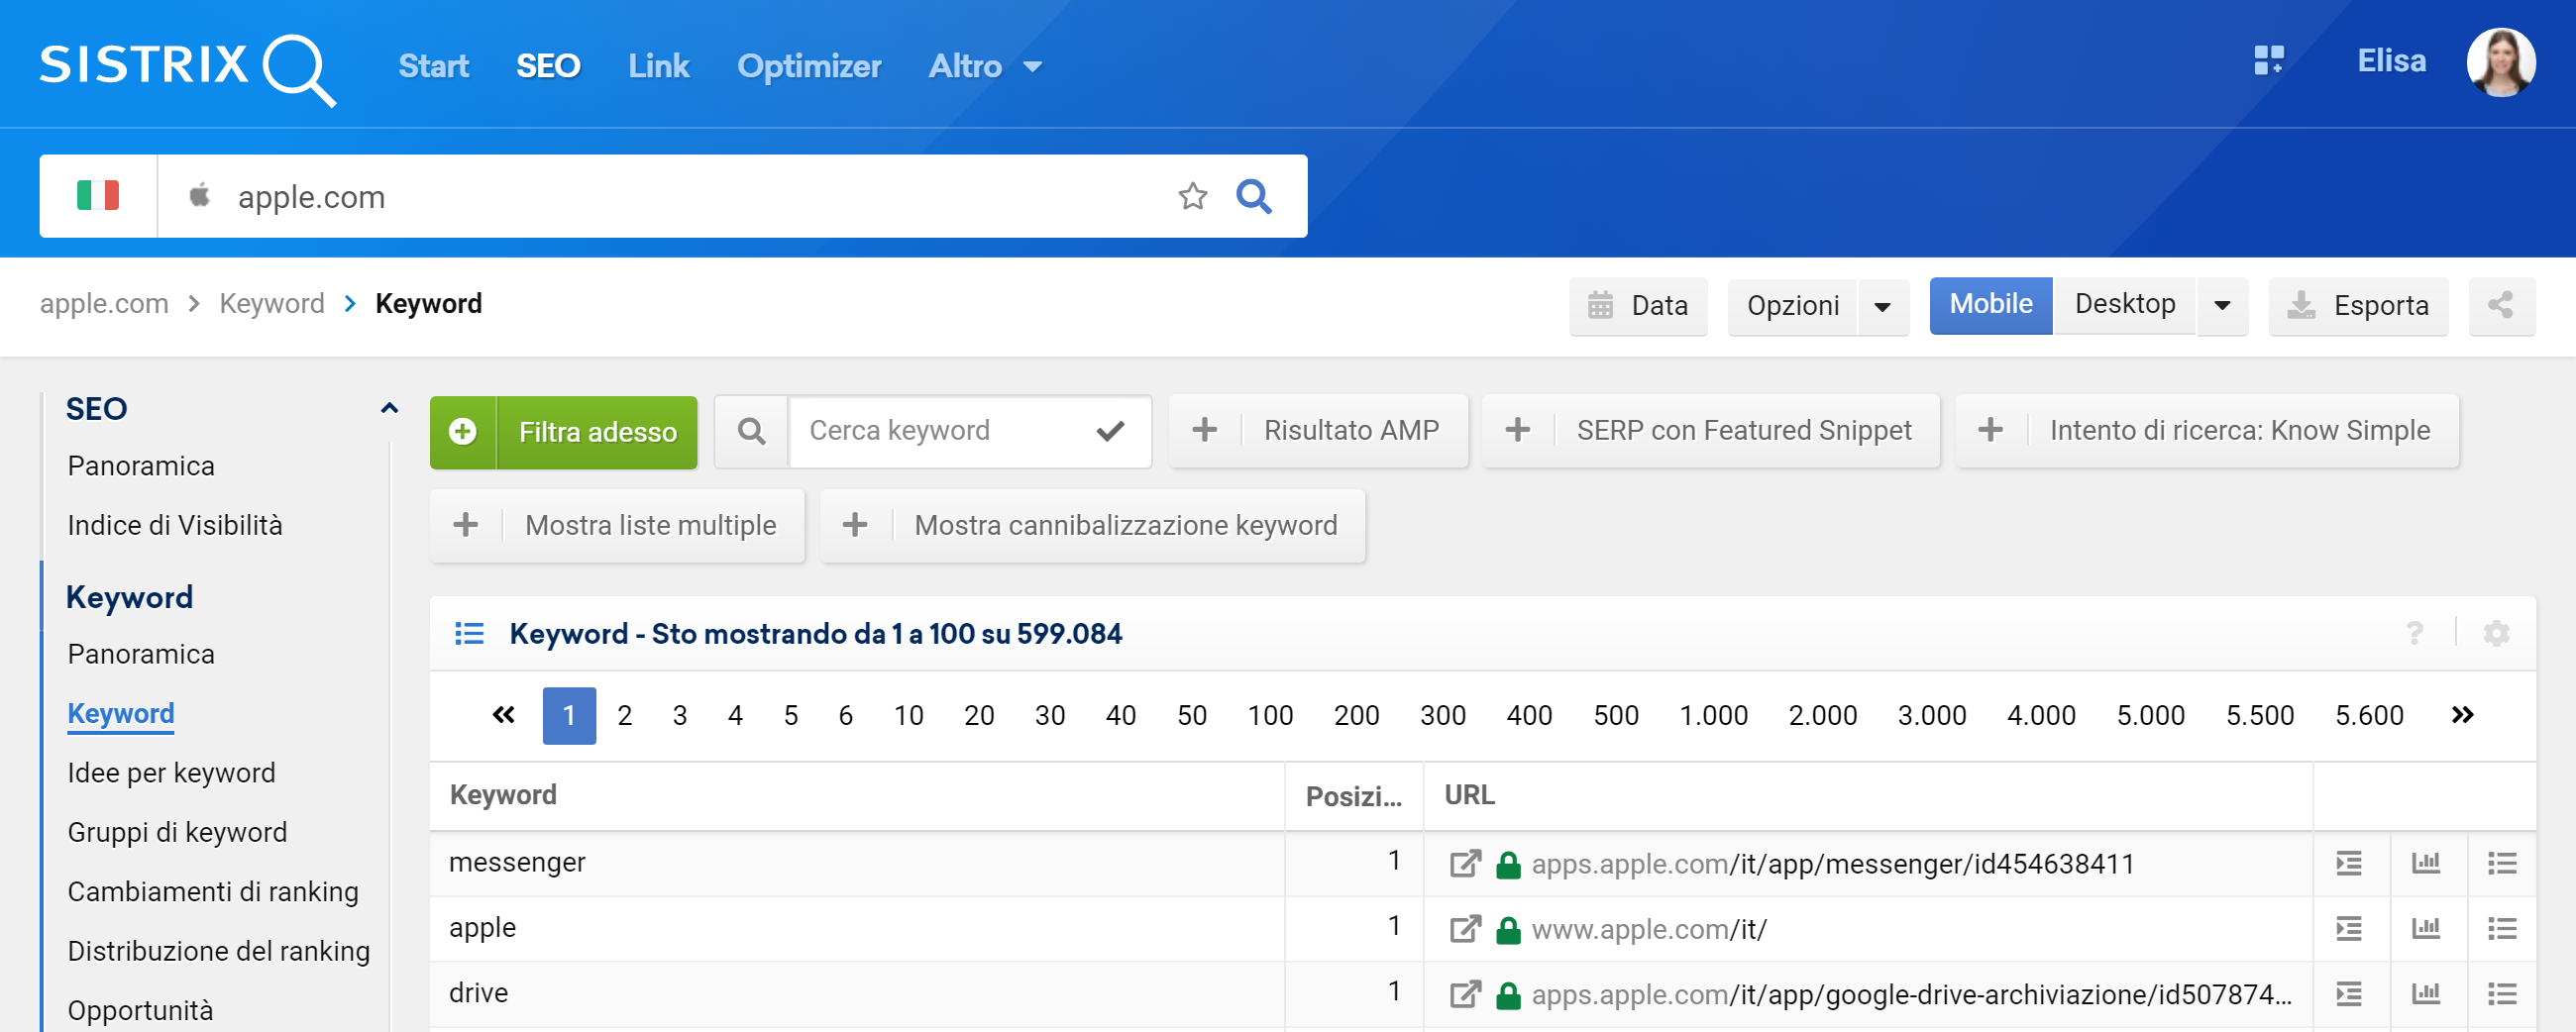Viewport: 2576px width, 1032px height.
Task: Select the Italy flag country selector
Action: [98, 196]
